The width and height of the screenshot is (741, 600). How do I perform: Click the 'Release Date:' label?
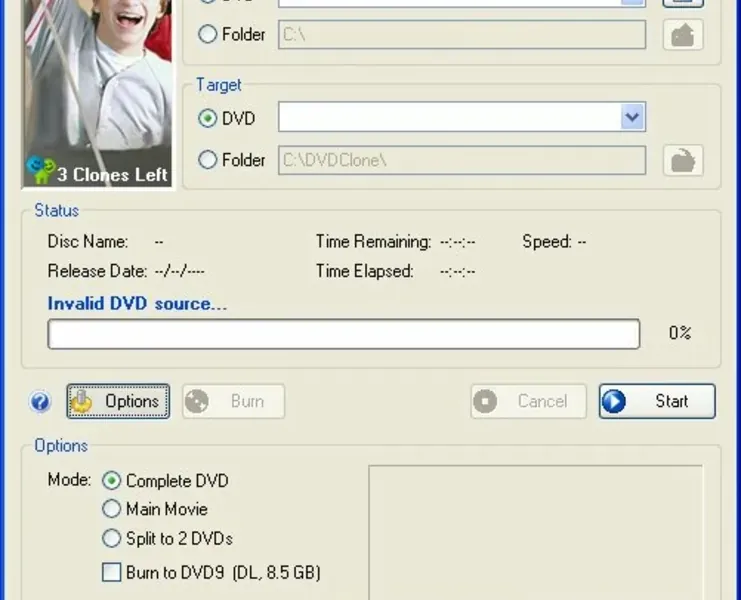coord(97,271)
